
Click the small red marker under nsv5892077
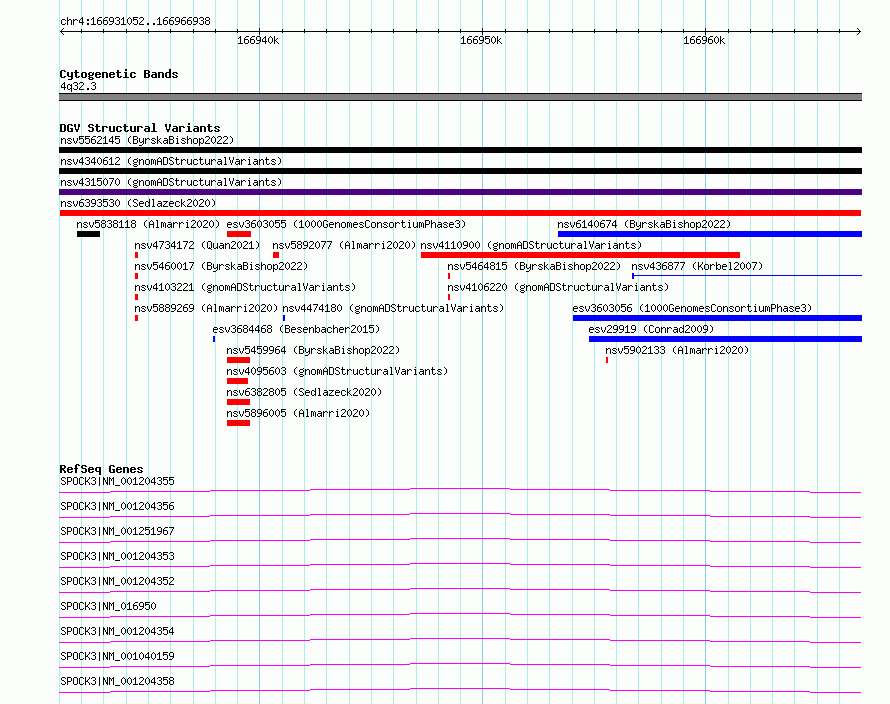pos(276,255)
